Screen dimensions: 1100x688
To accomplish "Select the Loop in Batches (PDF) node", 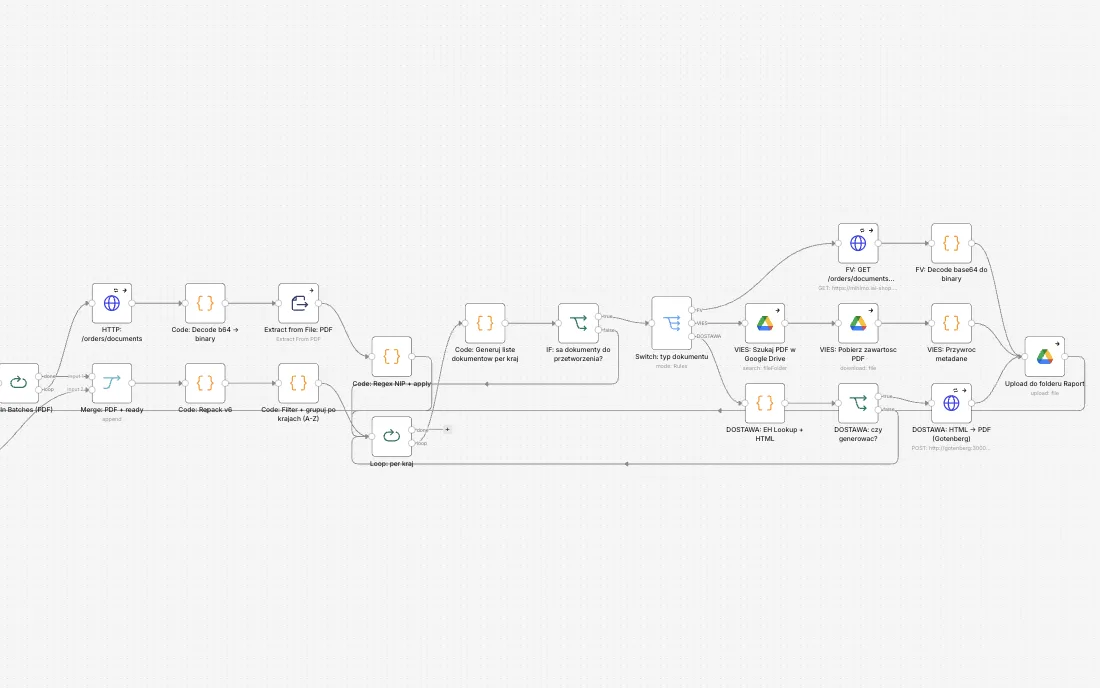I will point(18,383).
